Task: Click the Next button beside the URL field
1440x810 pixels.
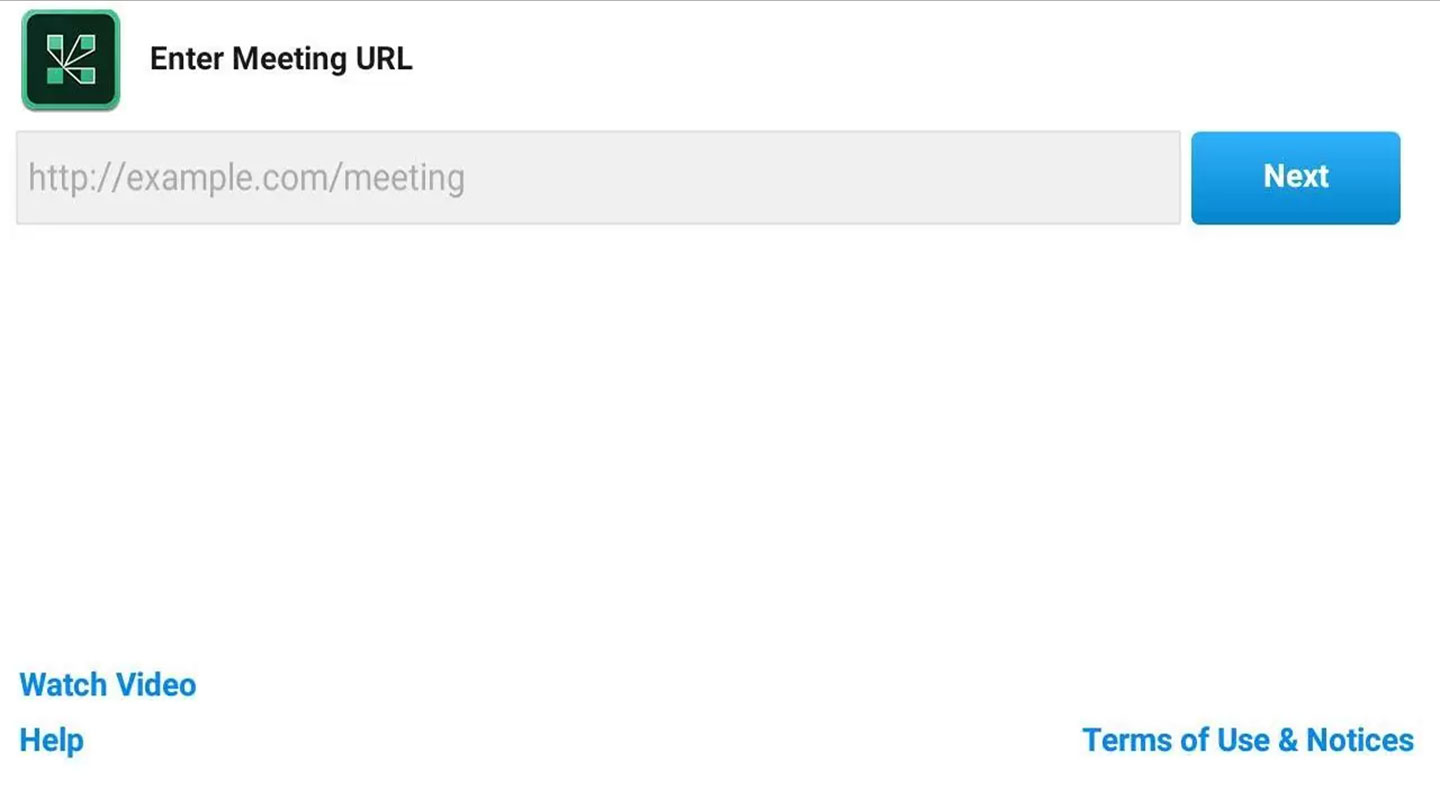Action: click(x=1295, y=178)
